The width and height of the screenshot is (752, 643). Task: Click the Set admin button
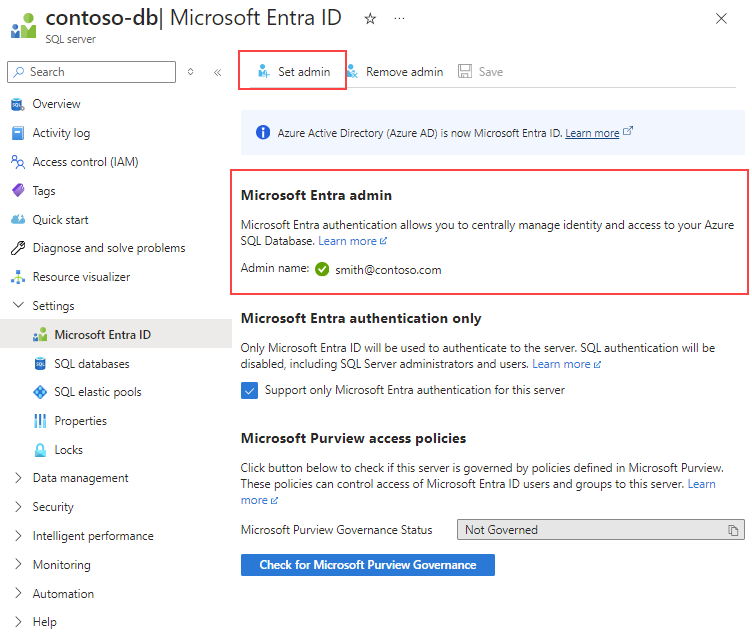293,71
